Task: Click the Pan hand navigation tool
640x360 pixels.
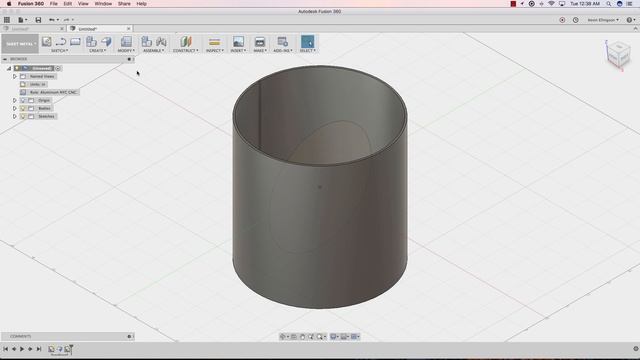Action: 302,336
